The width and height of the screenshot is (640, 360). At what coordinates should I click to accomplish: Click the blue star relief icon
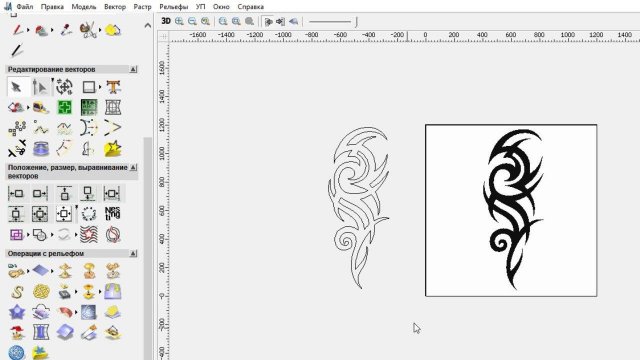click(x=17, y=312)
